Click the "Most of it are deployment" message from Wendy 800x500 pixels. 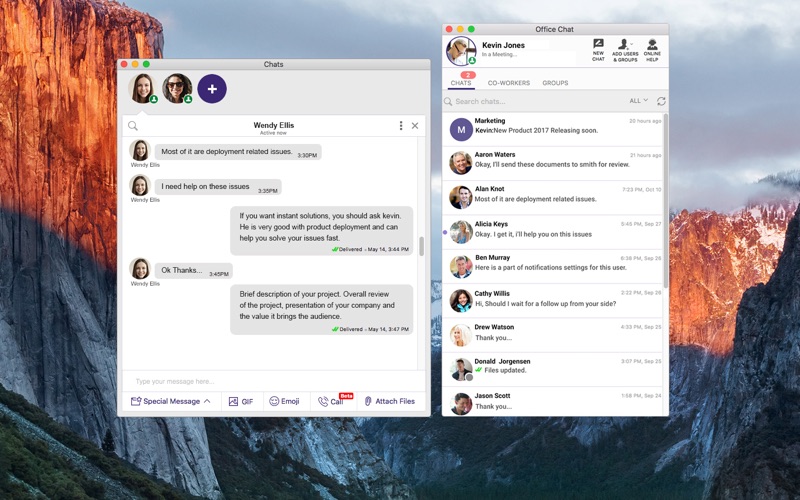click(238, 152)
